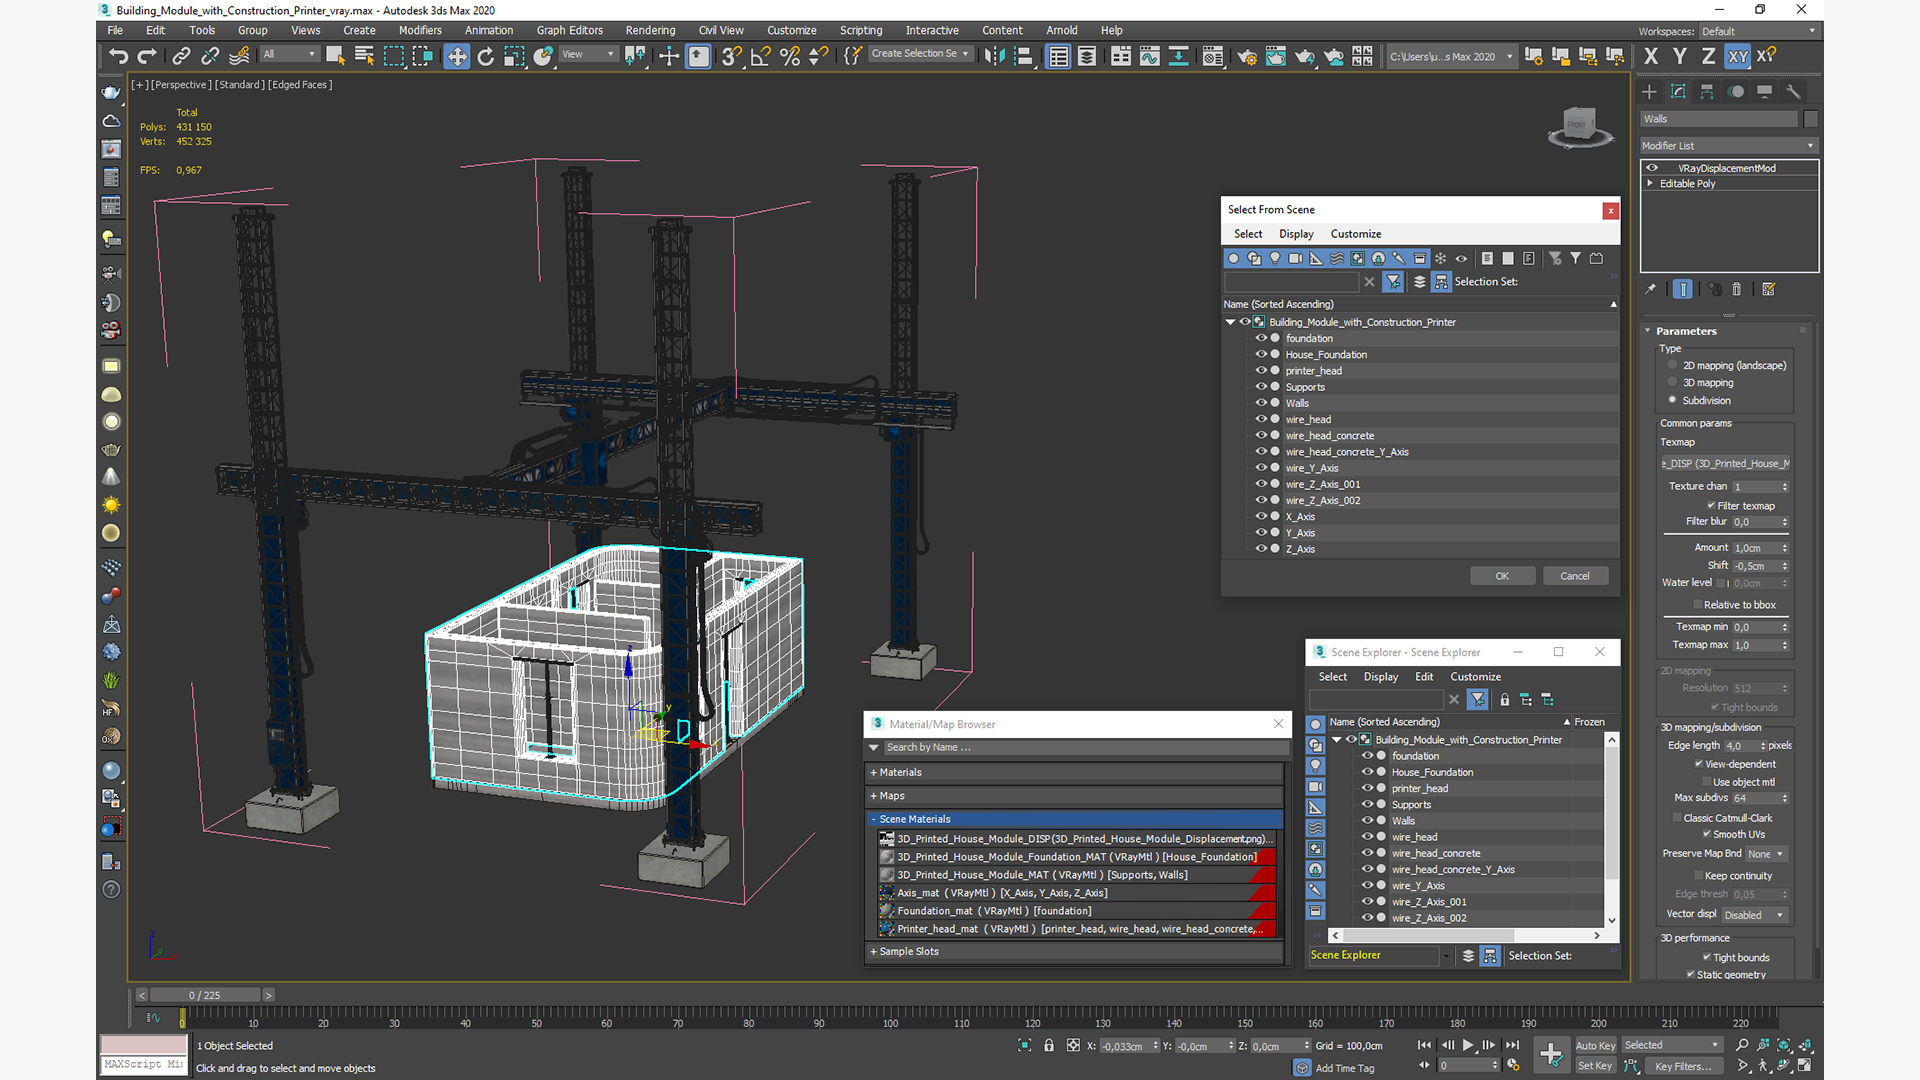Click the Zoom Extents navigation icon
The image size is (1920, 1080).
1784,1045
